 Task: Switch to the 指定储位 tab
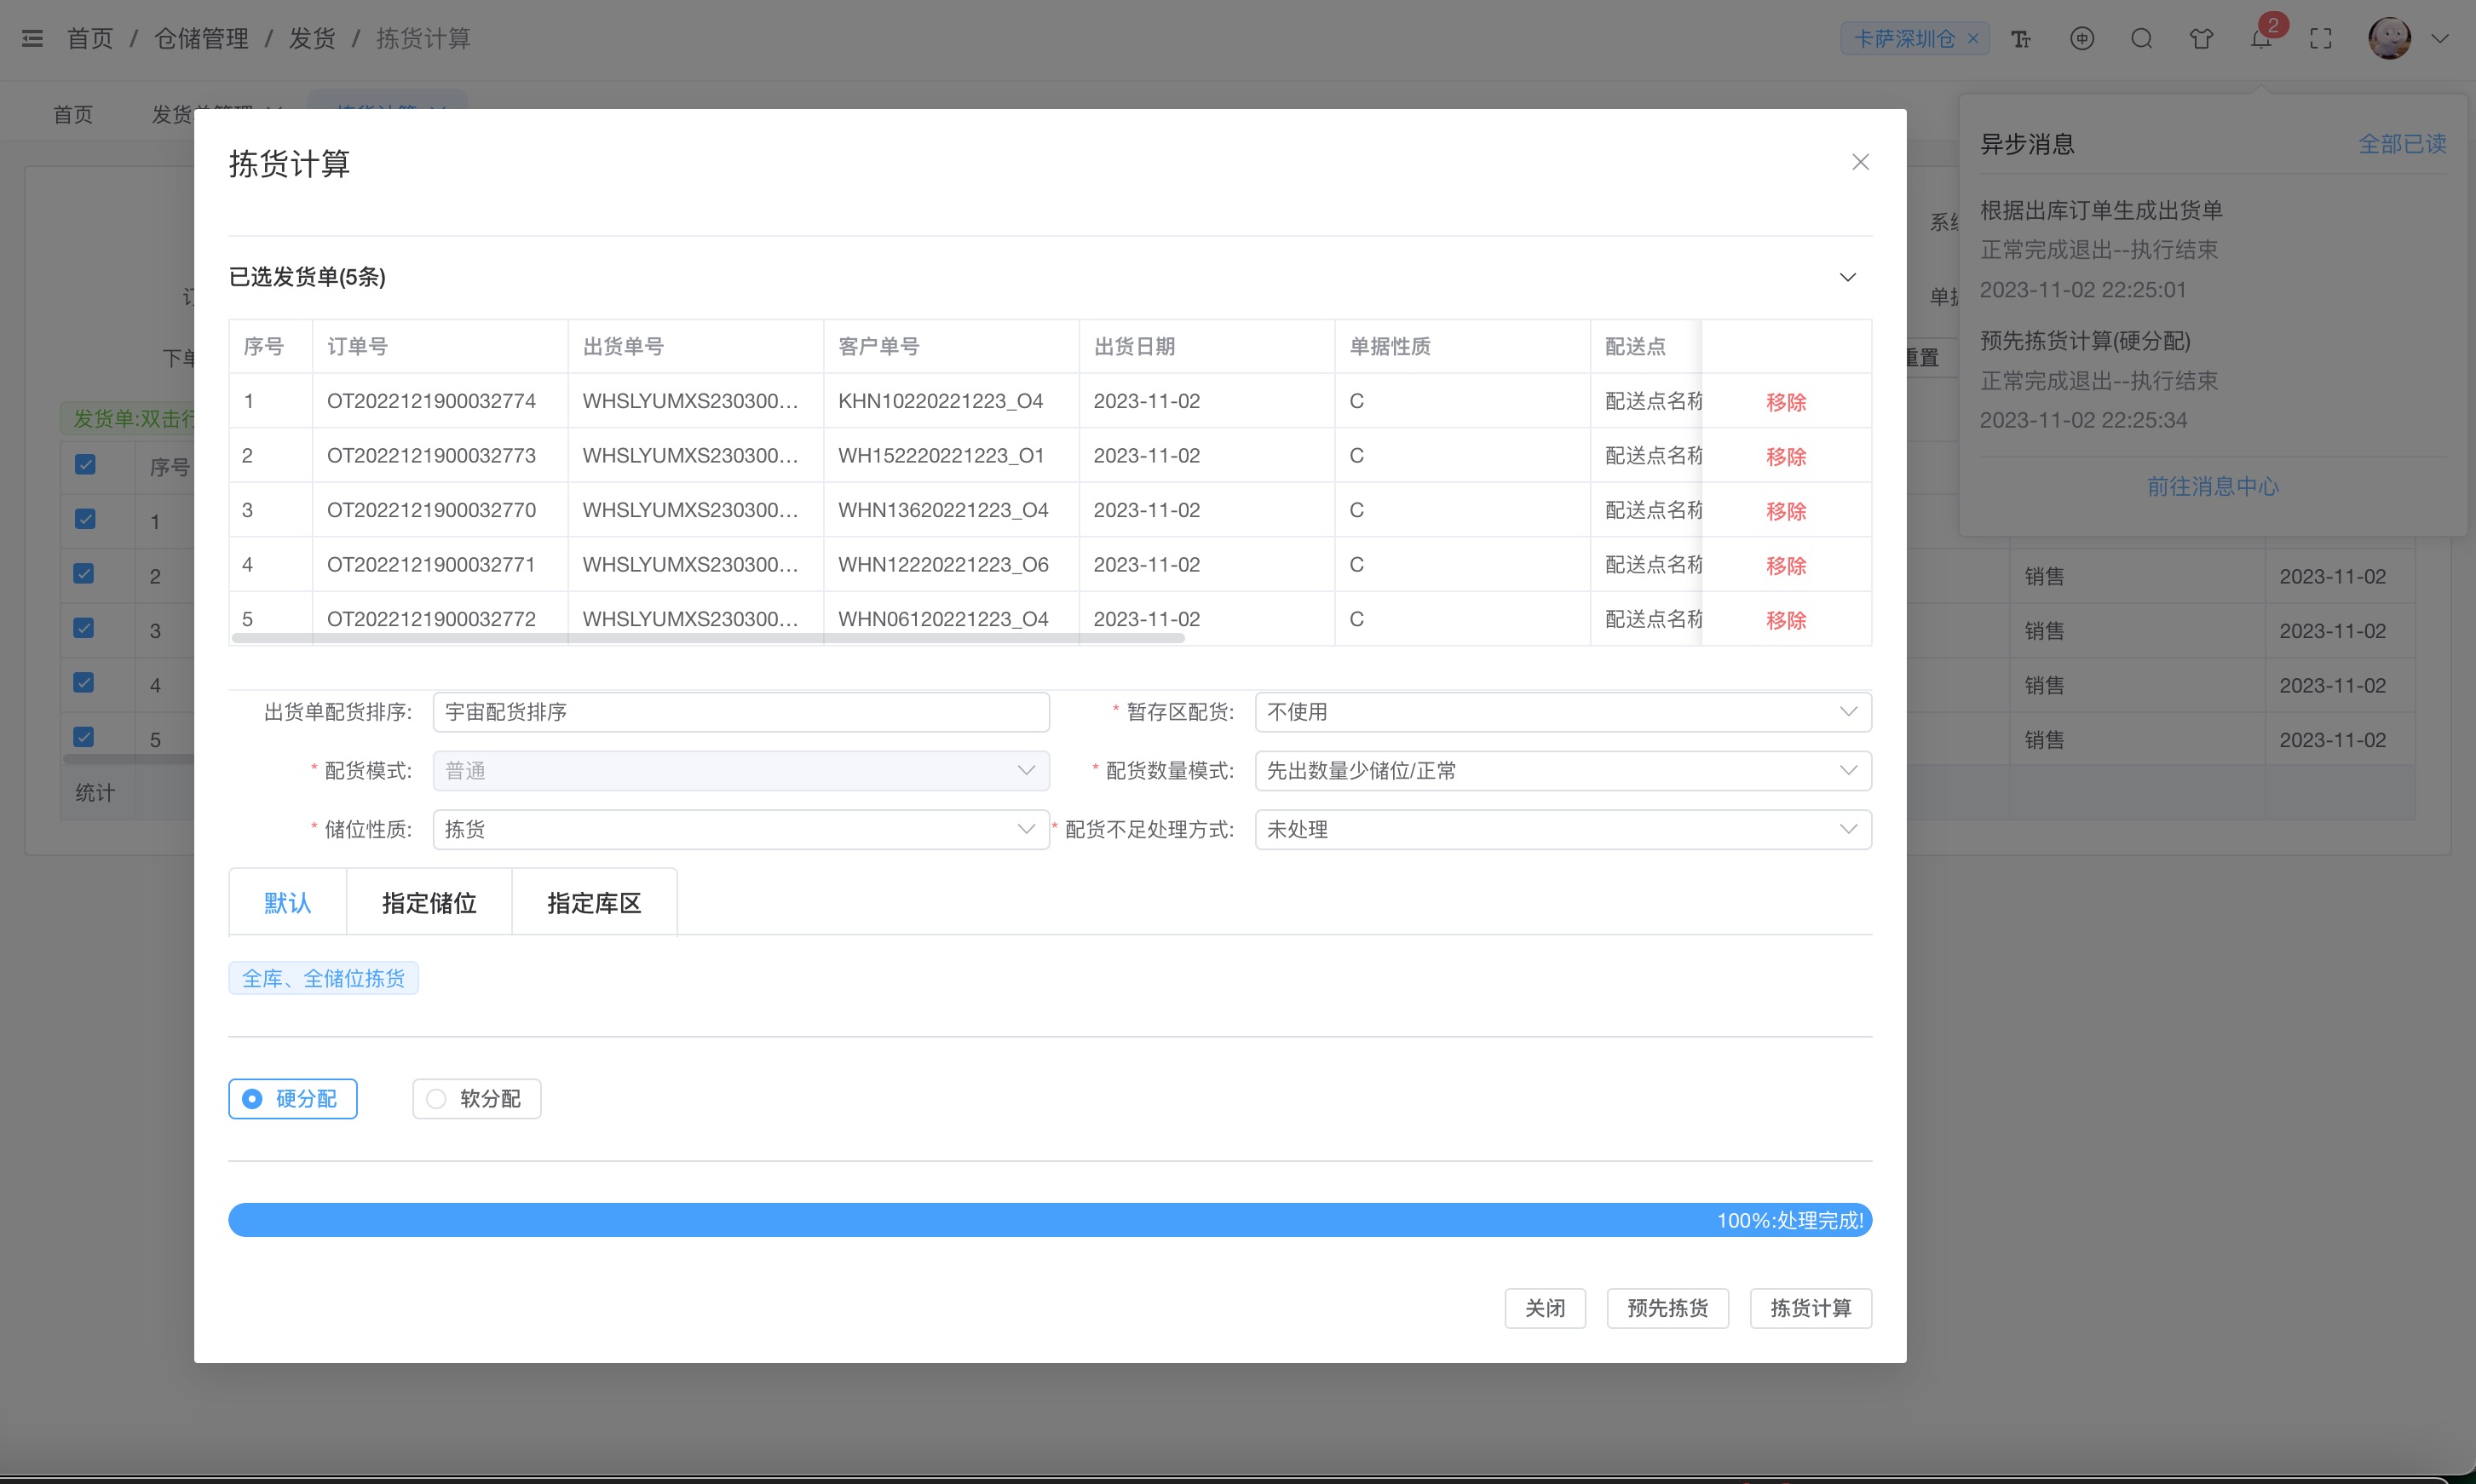[429, 903]
